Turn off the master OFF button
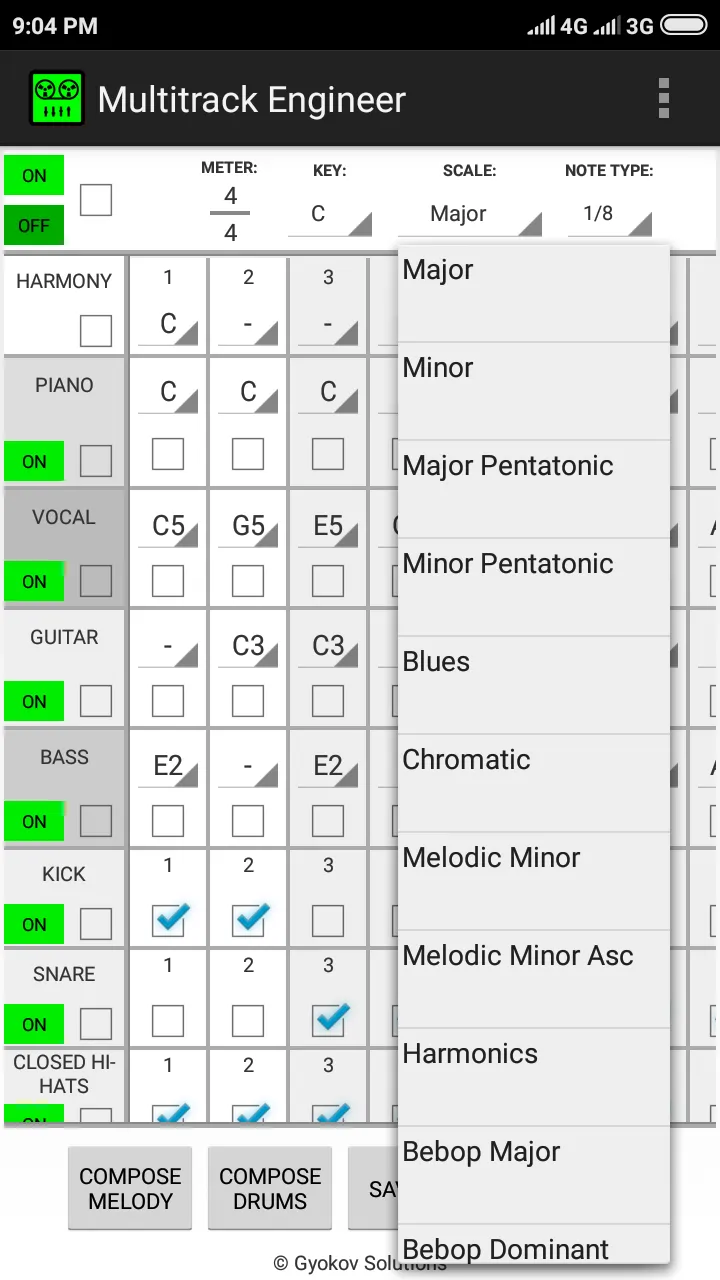This screenshot has height=1280, width=720. click(x=34, y=225)
